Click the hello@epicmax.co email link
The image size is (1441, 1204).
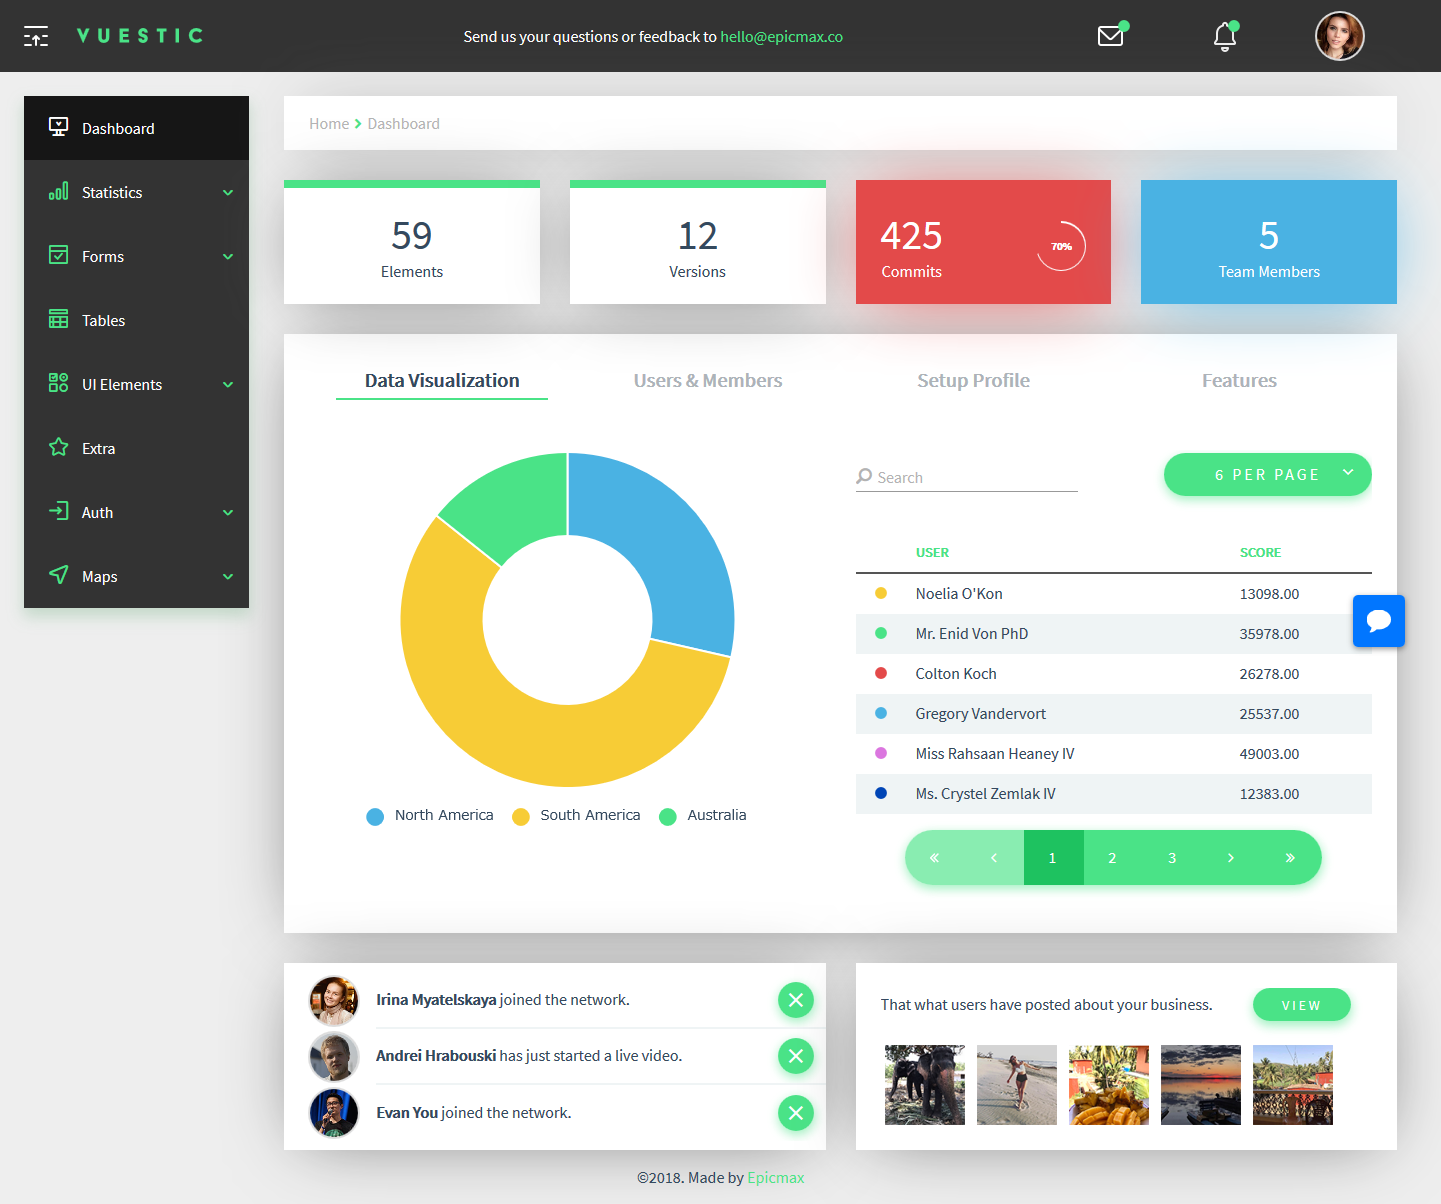point(781,37)
